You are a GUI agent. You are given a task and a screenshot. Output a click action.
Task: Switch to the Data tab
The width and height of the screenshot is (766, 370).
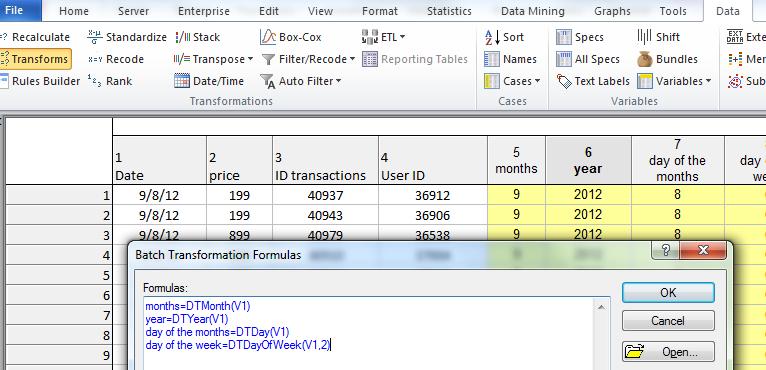click(727, 11)
